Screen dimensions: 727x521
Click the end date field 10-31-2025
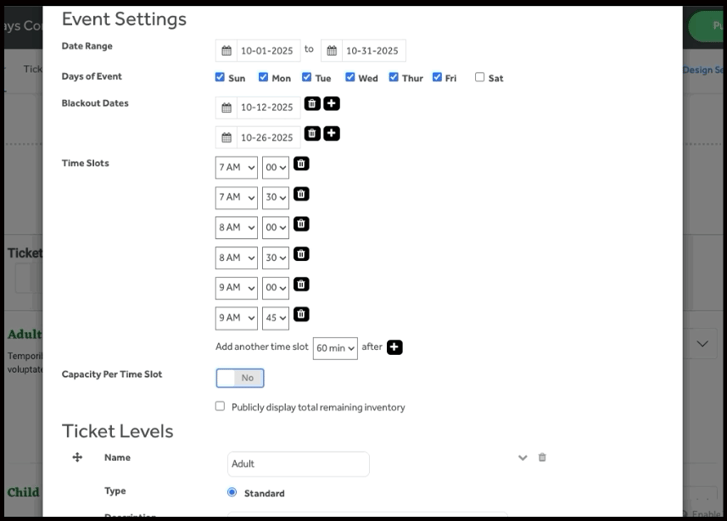[372, 51]
